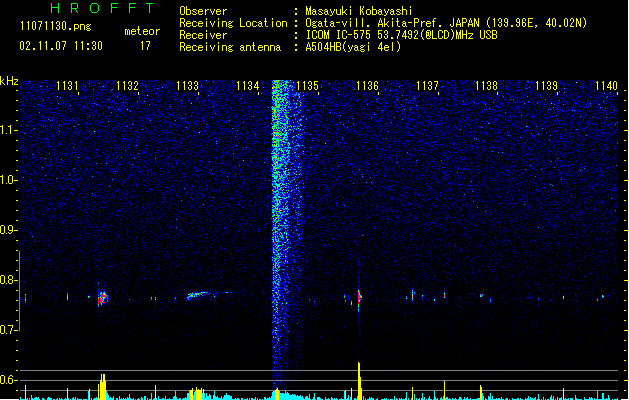Click the small echo near 1138
This screenshot has height=400, width=629.
(x=482, y=296)
